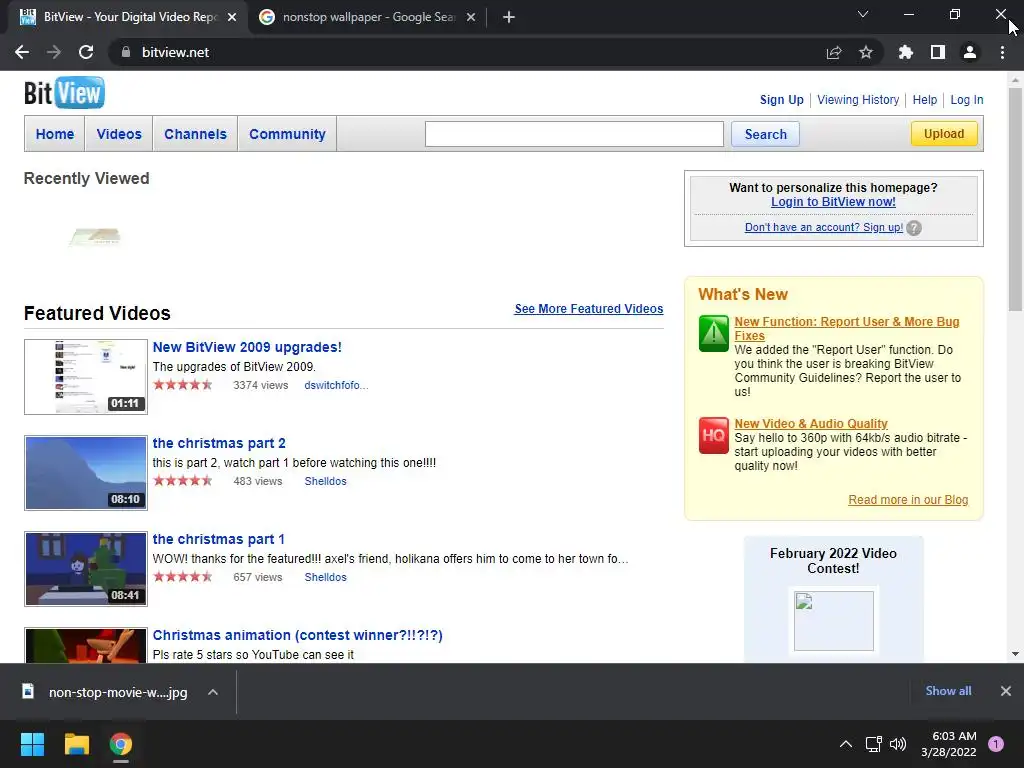Open New Video & Audio Quality link
Screen dimensions: 1024x768
[x=810, y=423]
